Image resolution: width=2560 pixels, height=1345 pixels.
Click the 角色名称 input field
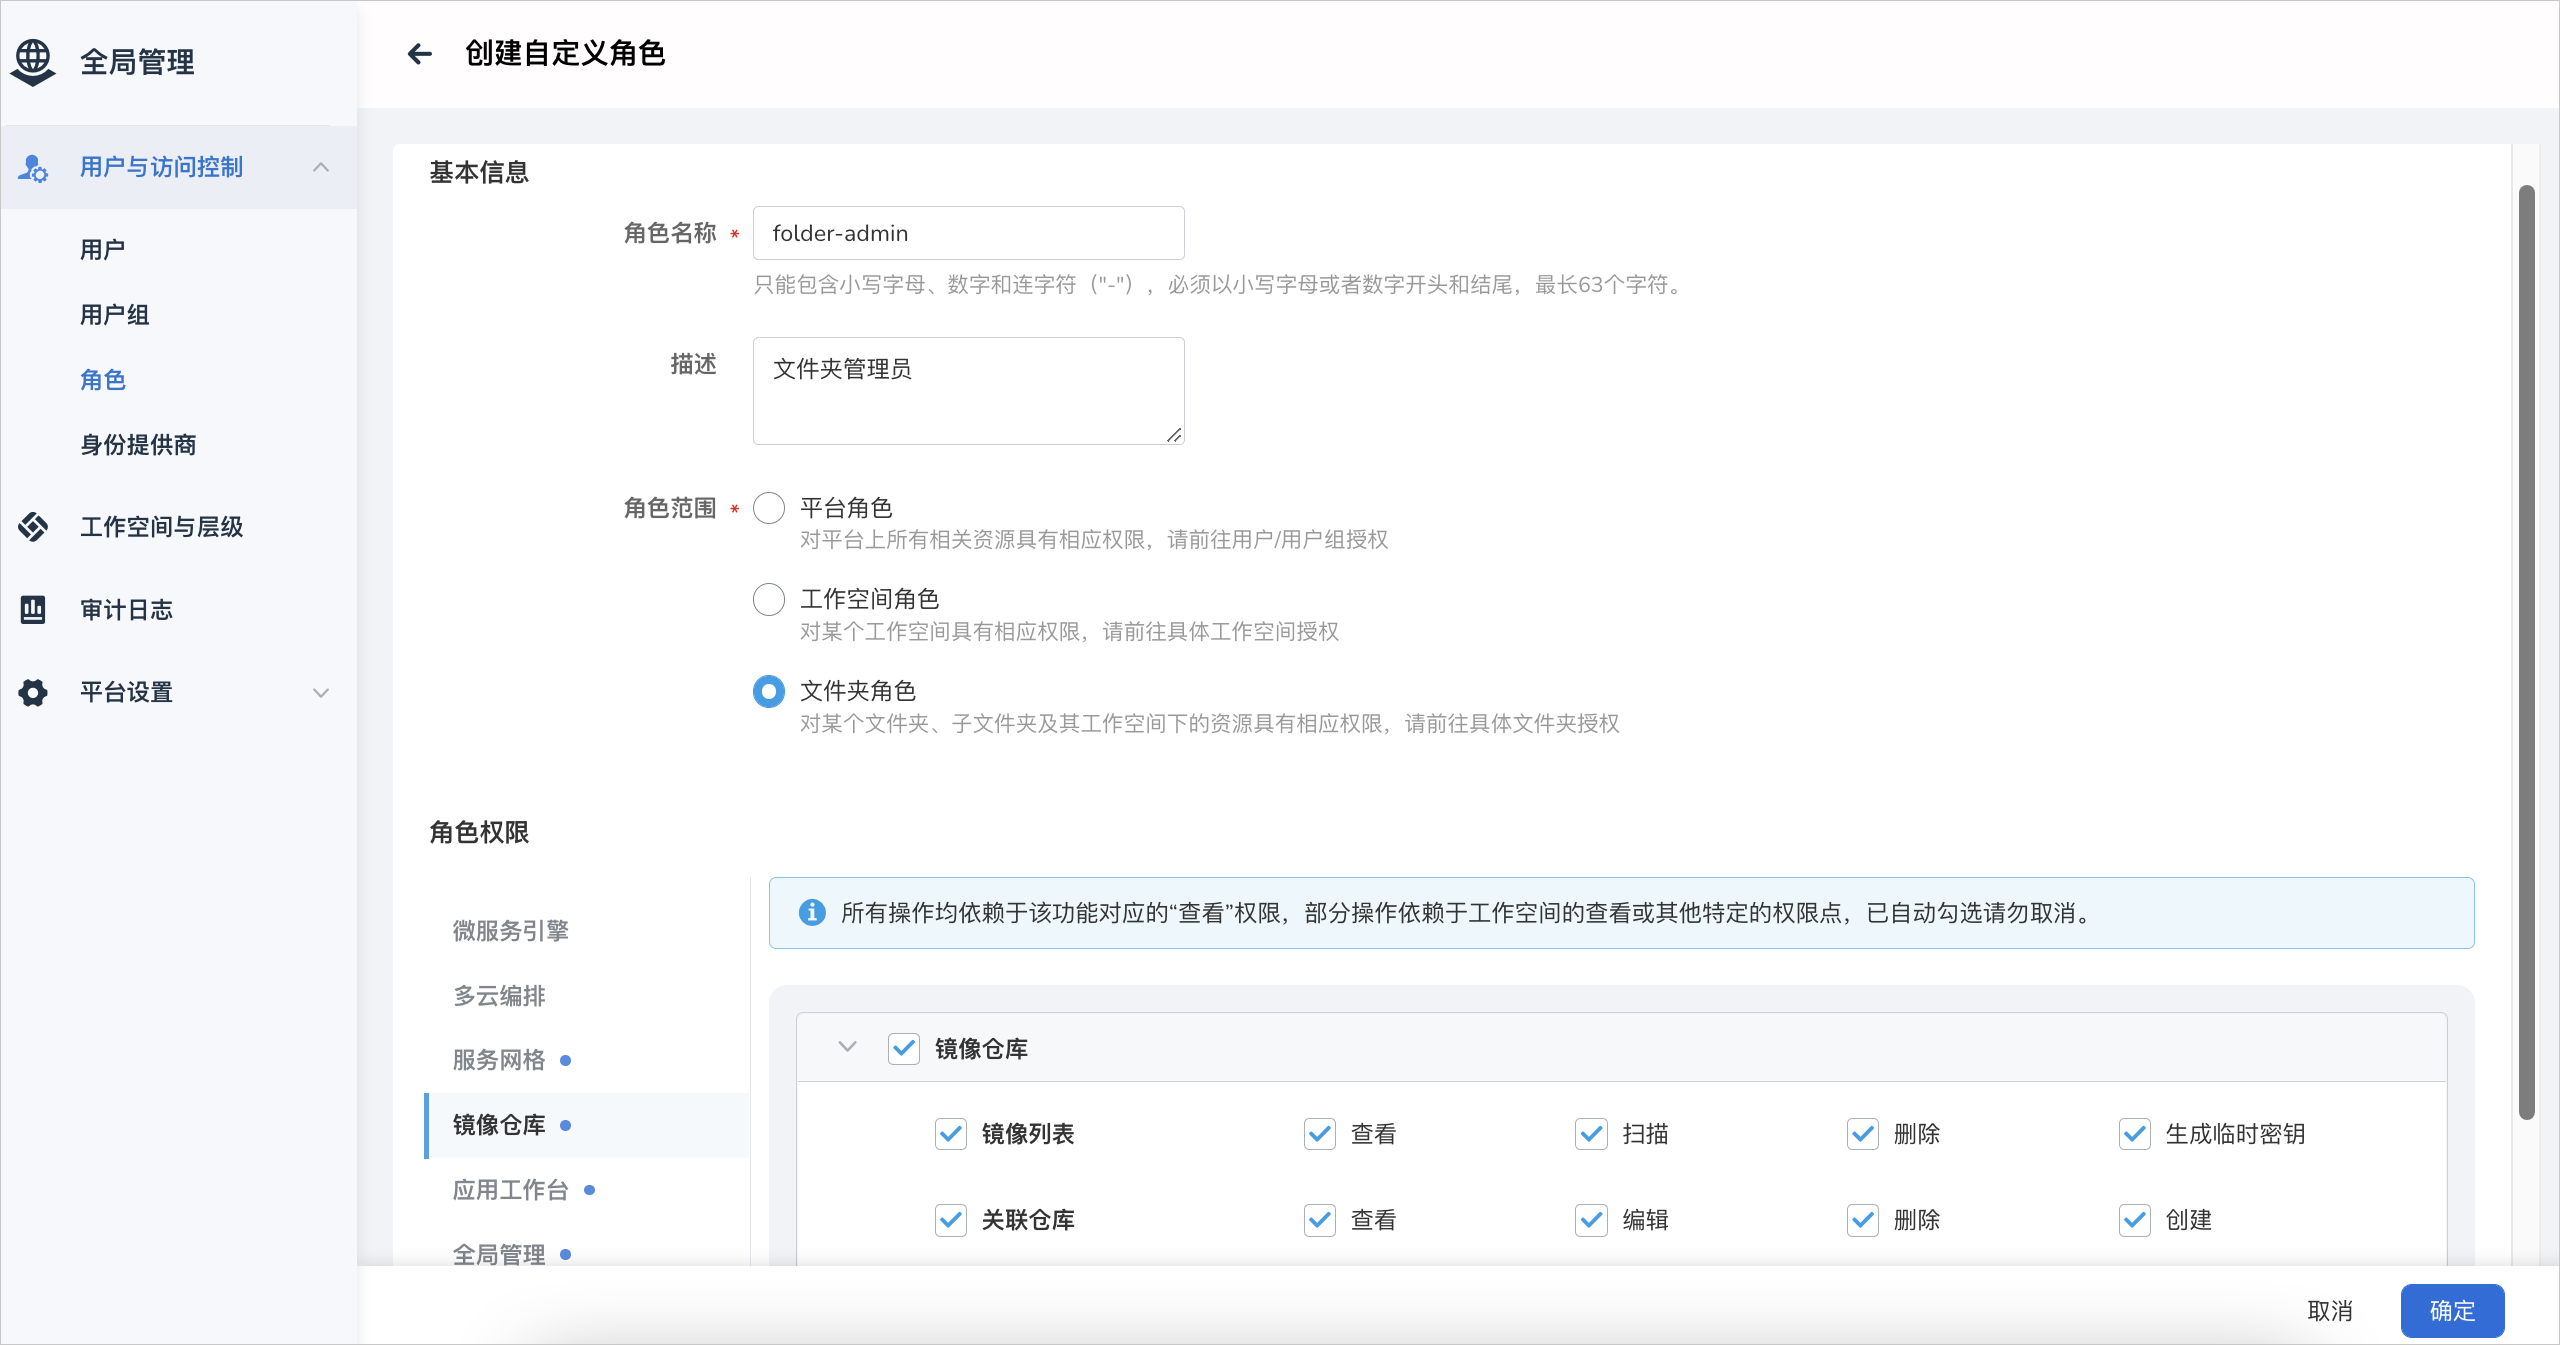click(x=968, y=233)
